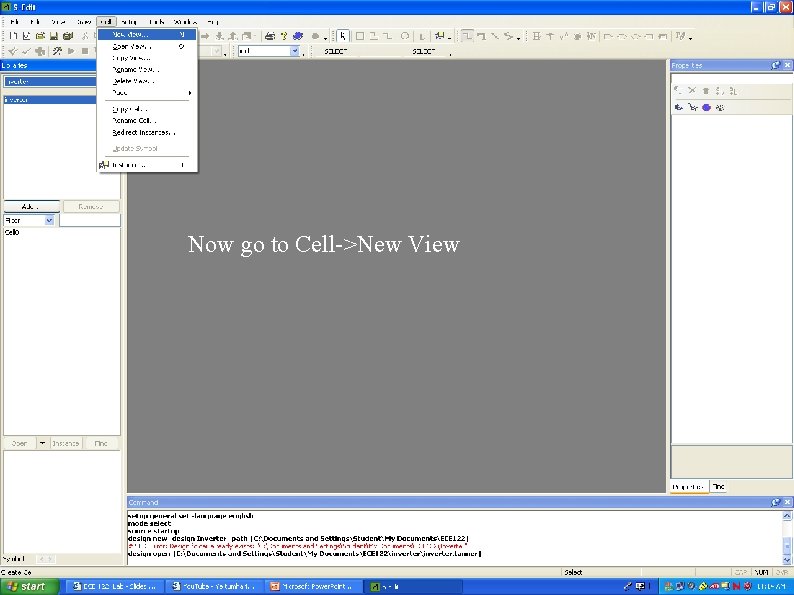Select Cell0 in the cell list
The height and width of the screenshot is (595, 794).
tap(12, 232)
